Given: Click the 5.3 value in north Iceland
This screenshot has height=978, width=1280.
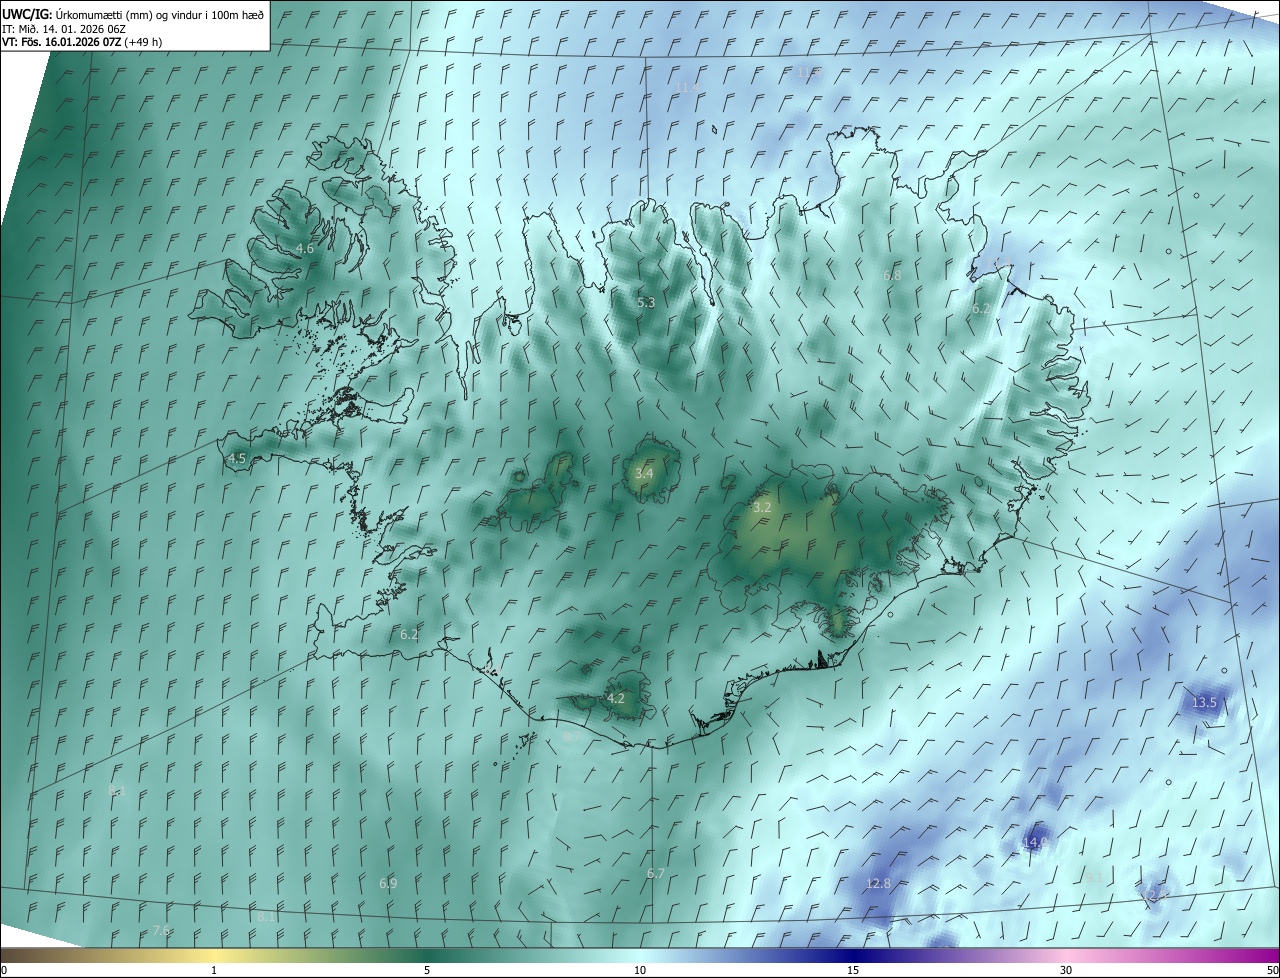Looking at the screenshot, I should point(646,303).
